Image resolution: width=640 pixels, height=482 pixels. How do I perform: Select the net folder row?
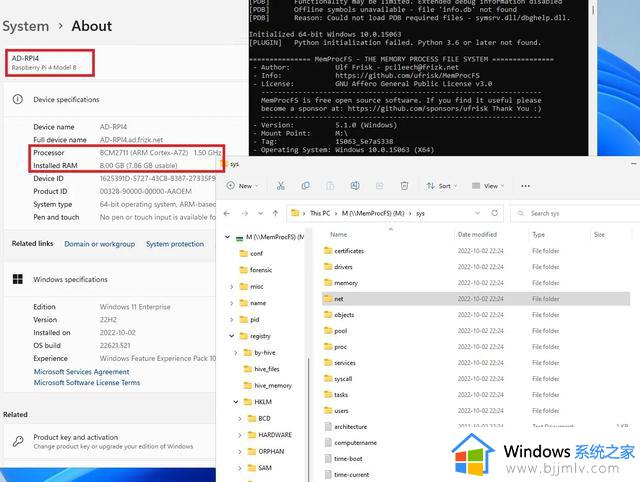tap(476, 299)
